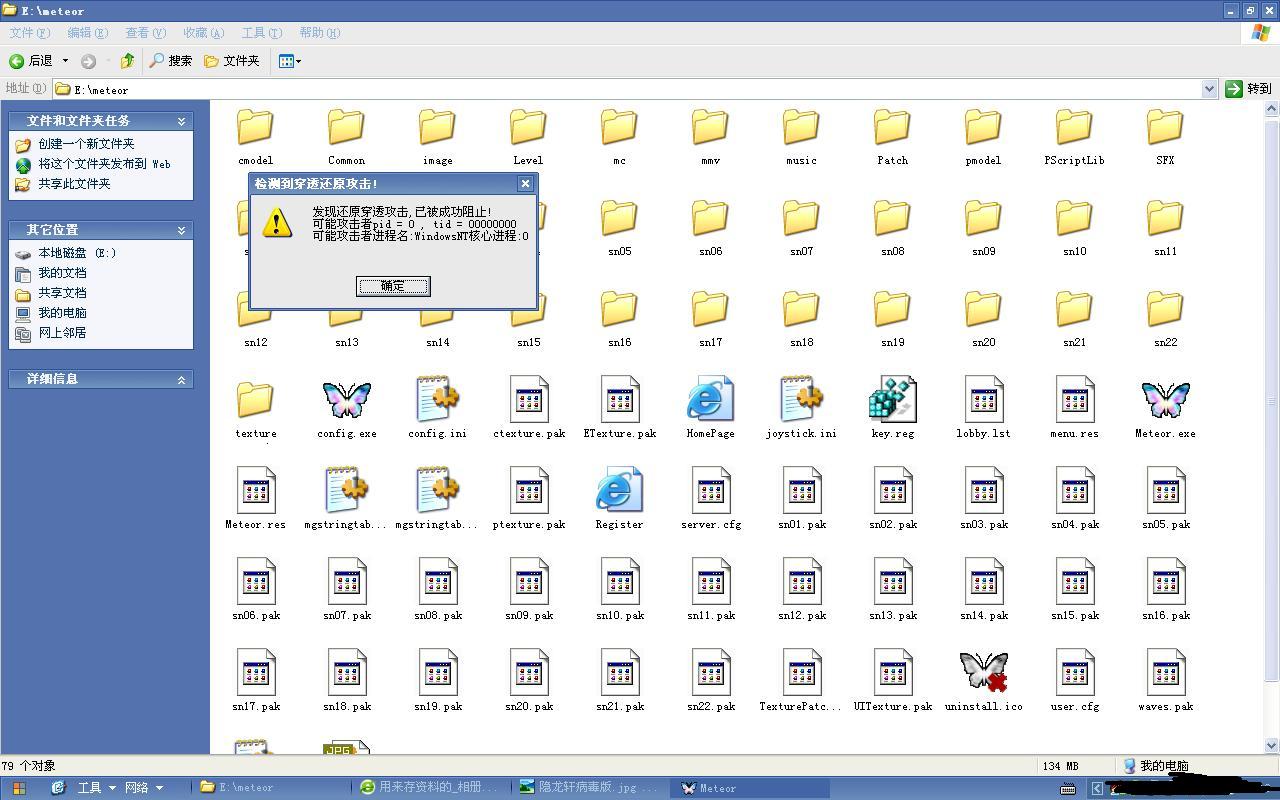
Task: Open the 编辑 menu
Action: (87, 33)
